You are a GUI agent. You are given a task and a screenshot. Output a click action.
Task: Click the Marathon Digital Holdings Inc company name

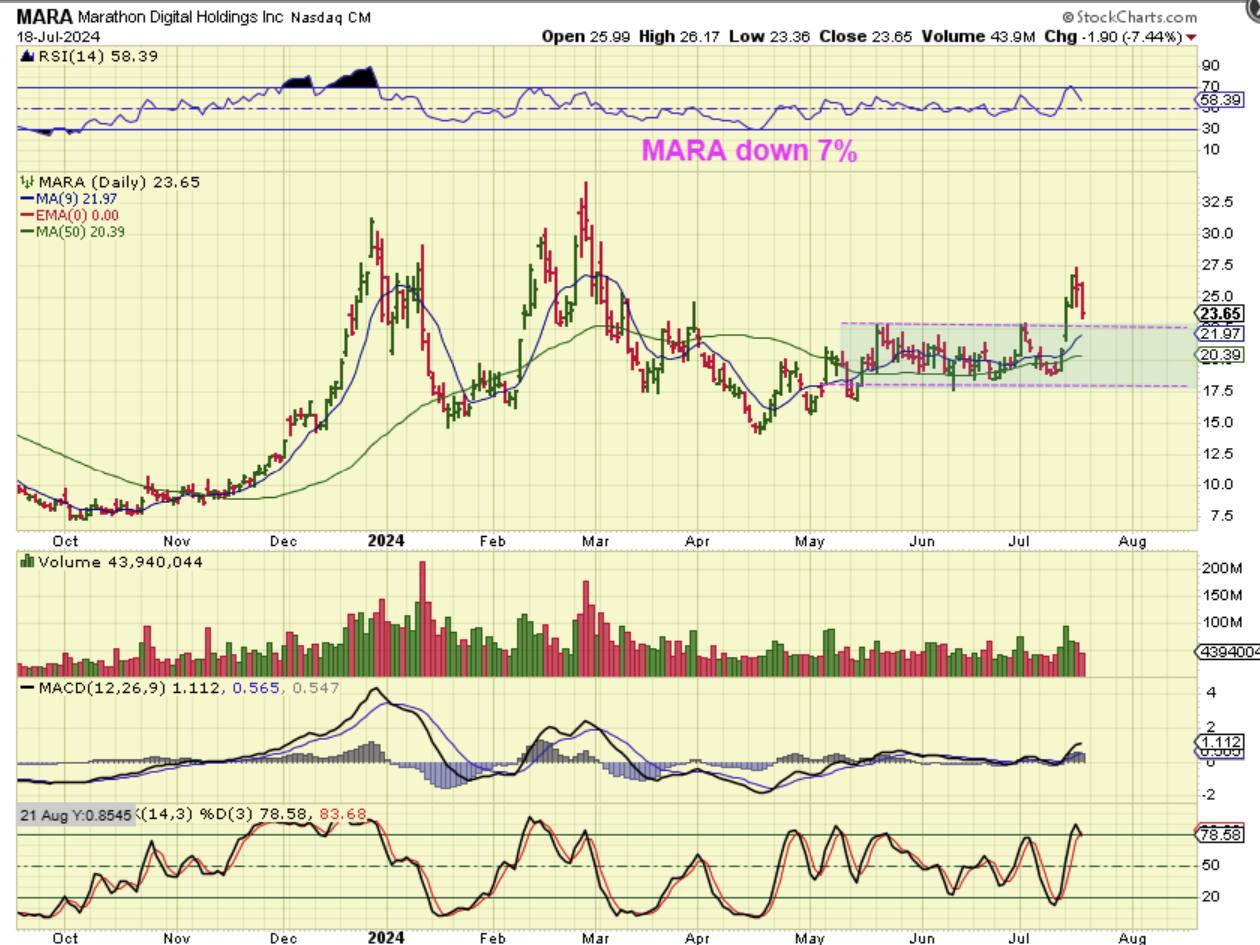[x=180, y=18]
